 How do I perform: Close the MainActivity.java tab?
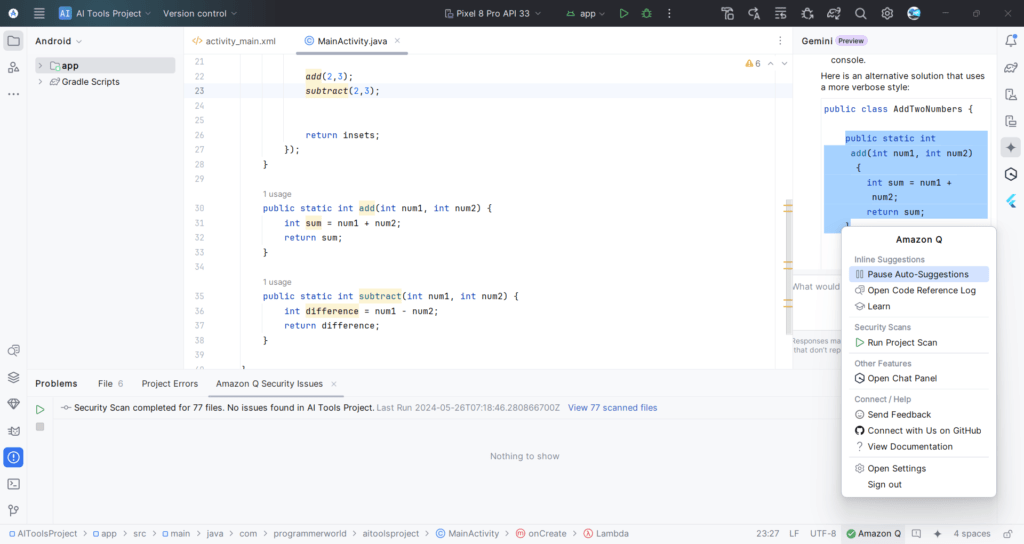pyautogui.click(x=397, y=40)
